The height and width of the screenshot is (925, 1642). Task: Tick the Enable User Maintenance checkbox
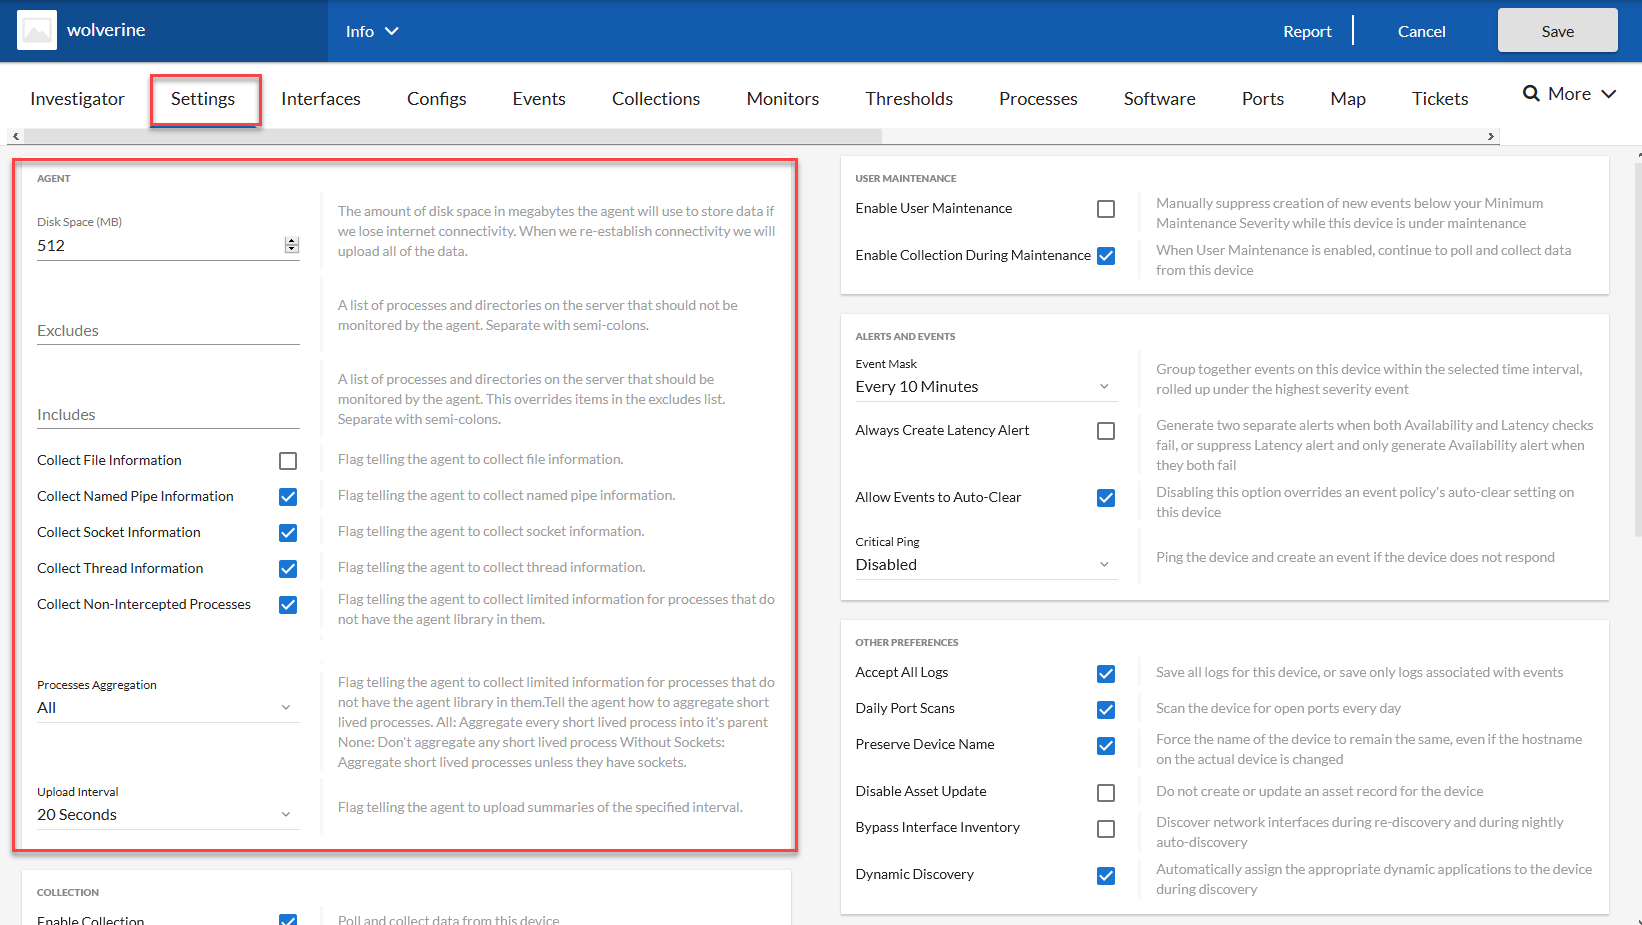point(1106,209)
